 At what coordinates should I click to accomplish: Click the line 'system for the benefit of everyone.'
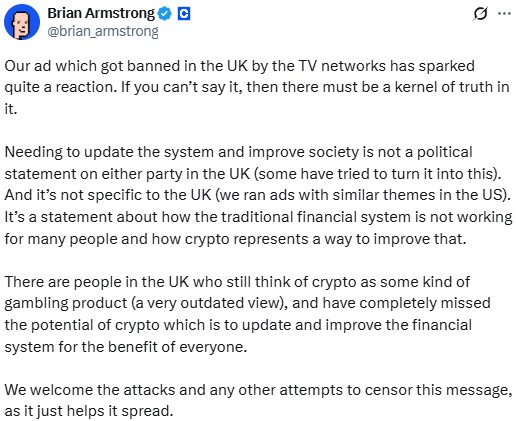tap(126, 347)
